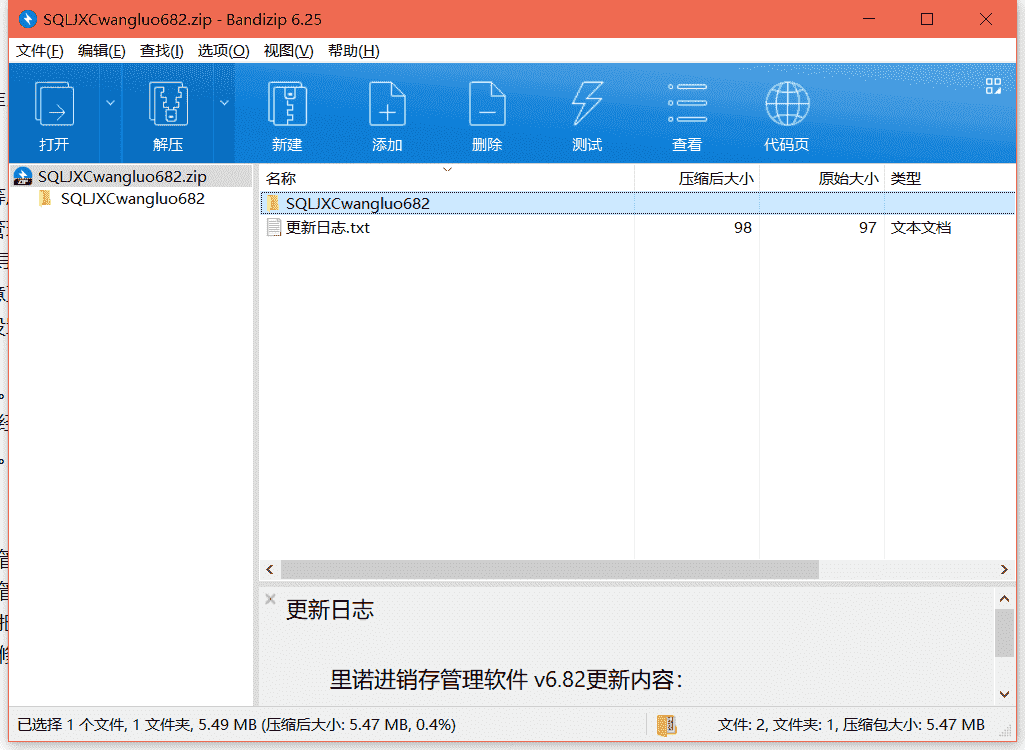Click the Test (测试) lightning icon
Image resolution: width=1025 pixels, height=750 pixels.
tap(587, 103)
